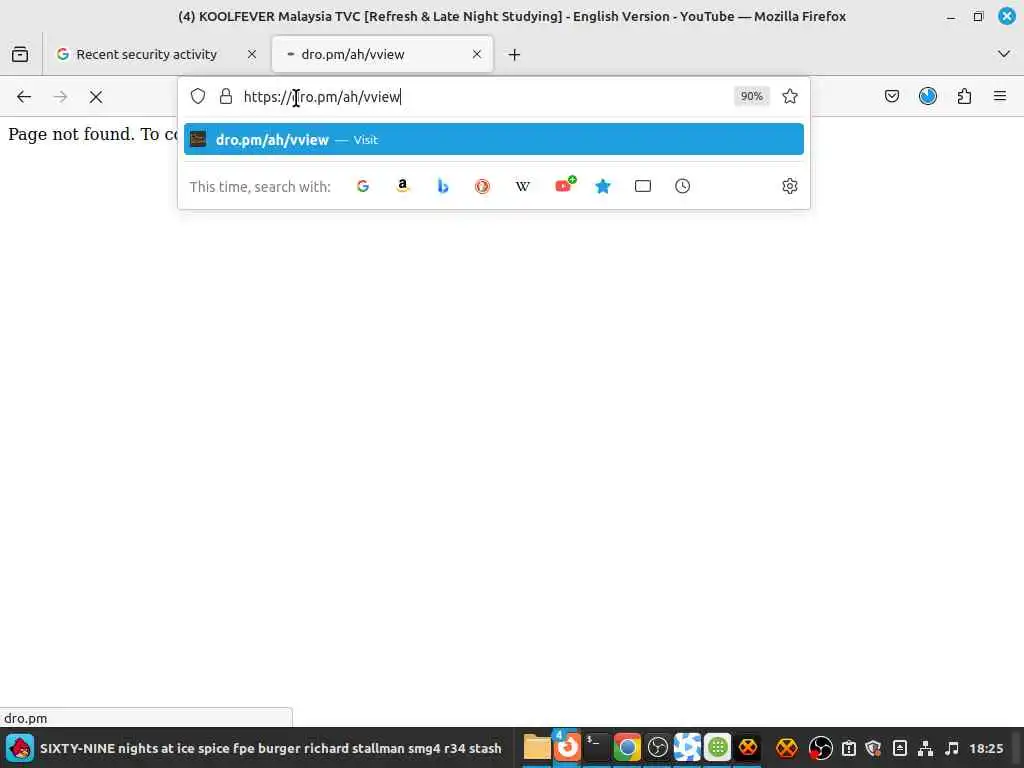Click the SIXTY-NINE nights taskbar window title
Image resolution: width=1024 pixels, height=768 pixels.
pyautogui.click(x=270, y=748)
